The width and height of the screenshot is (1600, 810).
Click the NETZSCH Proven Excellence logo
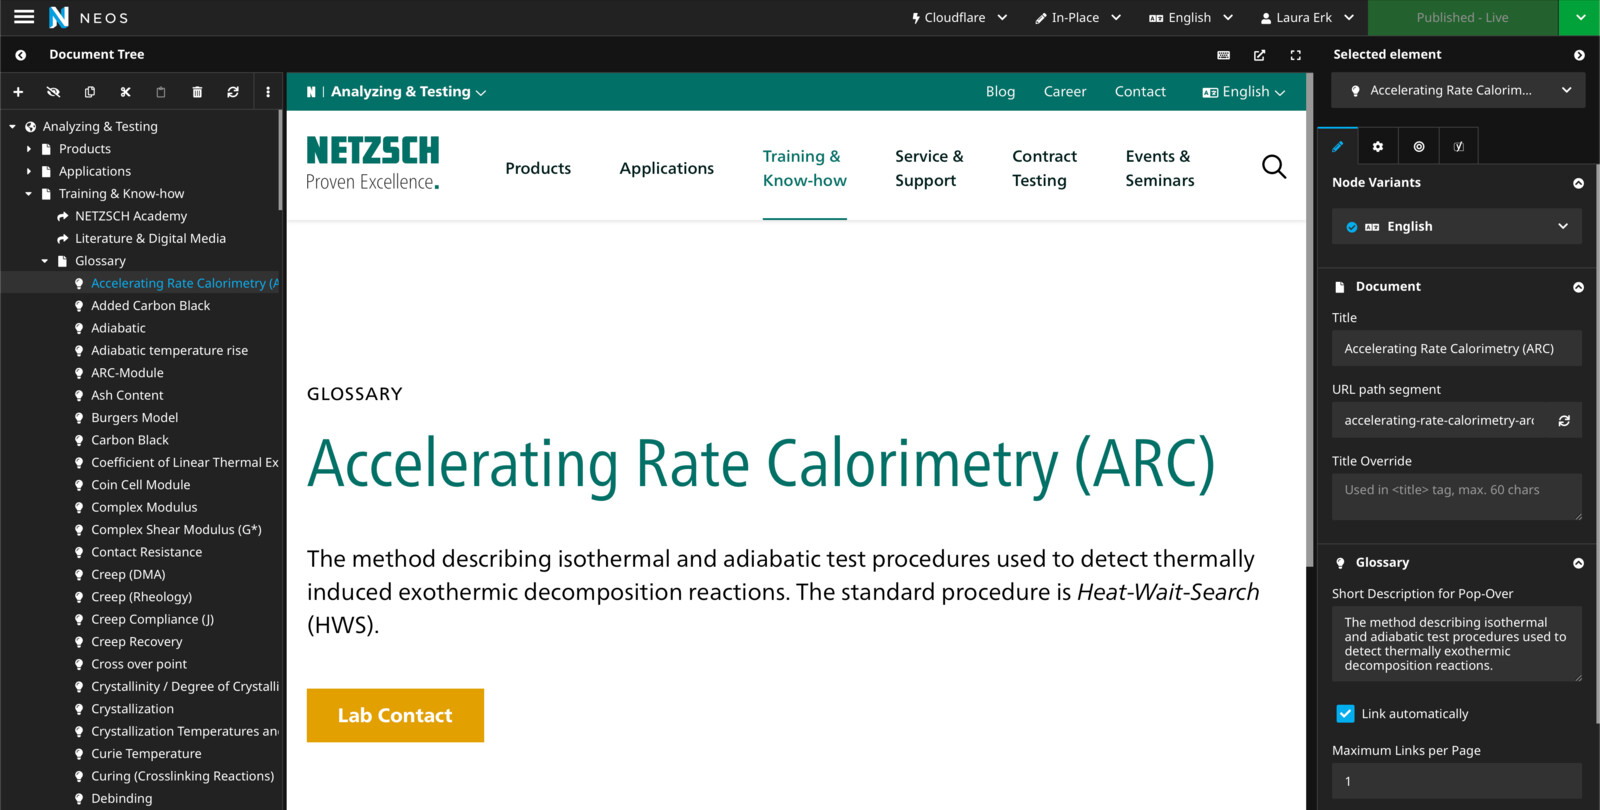pyautogui.click(x=372, y=163)
